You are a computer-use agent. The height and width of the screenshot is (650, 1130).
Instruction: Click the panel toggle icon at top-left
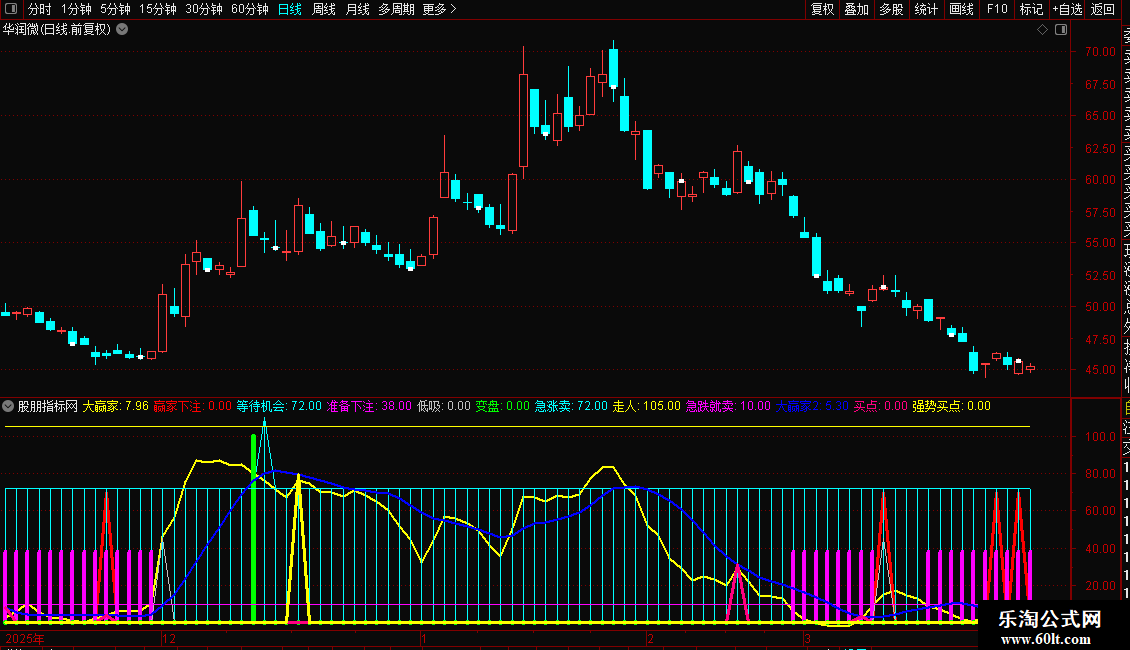(11, 9)
